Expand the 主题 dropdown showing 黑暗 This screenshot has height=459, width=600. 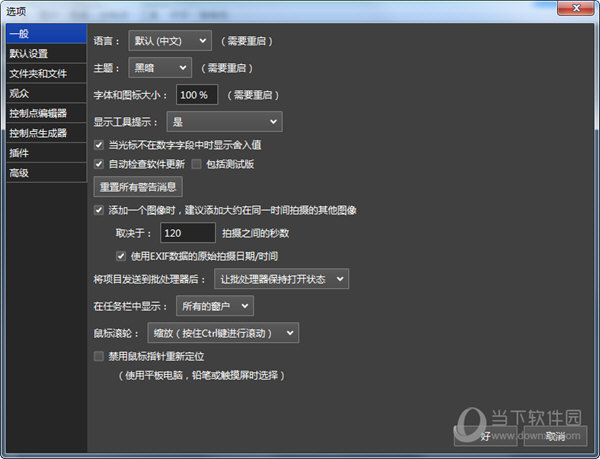pos(160,68)
